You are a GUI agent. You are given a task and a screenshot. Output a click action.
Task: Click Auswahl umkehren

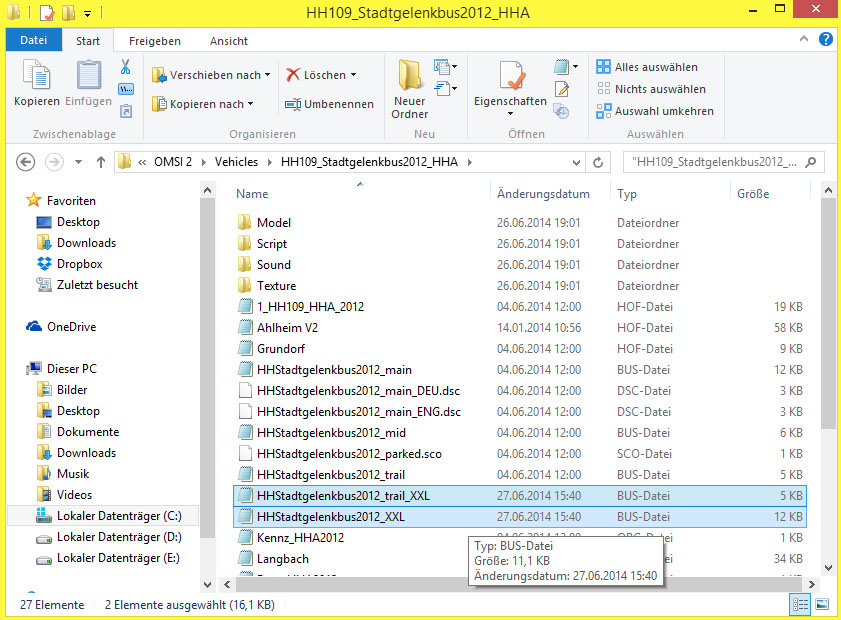655,111
